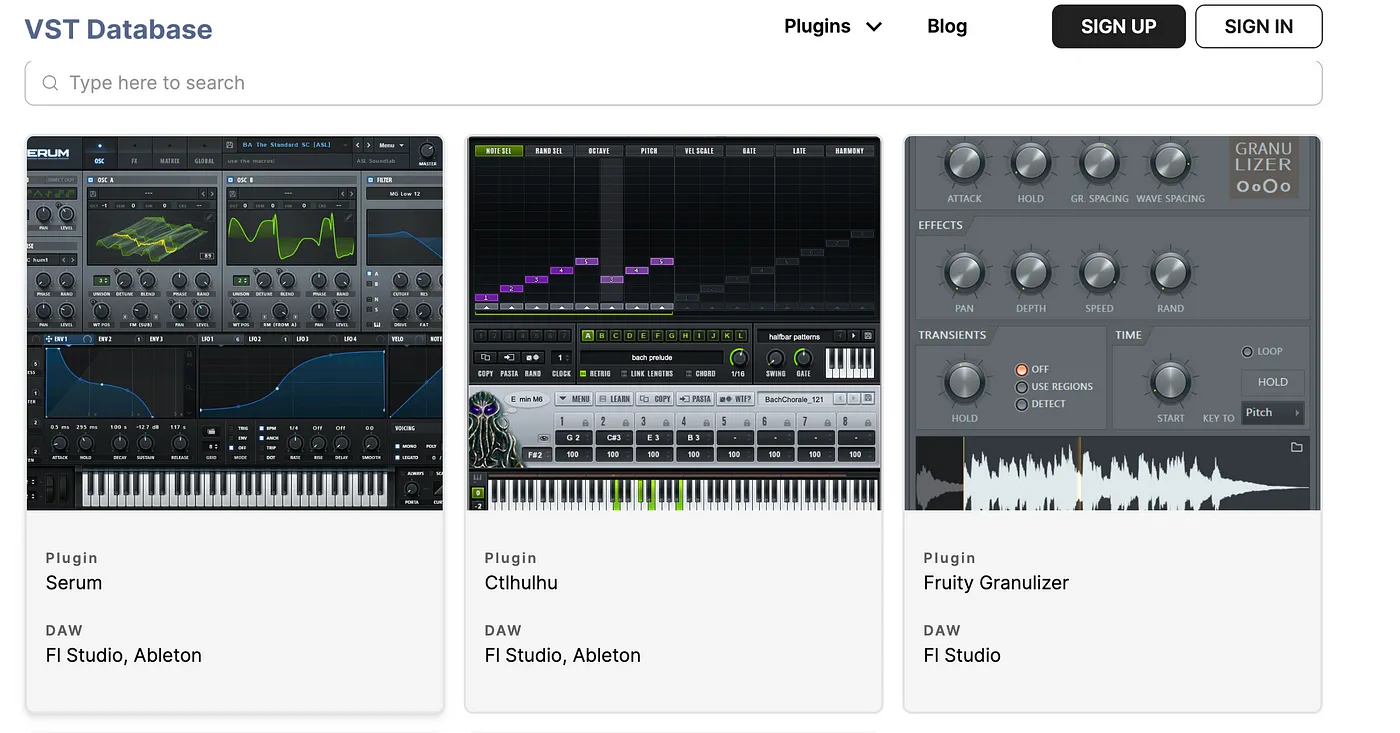Click the Granulizer Effects PAN knob
The image size is (1400, 733).
coord(964,272)
